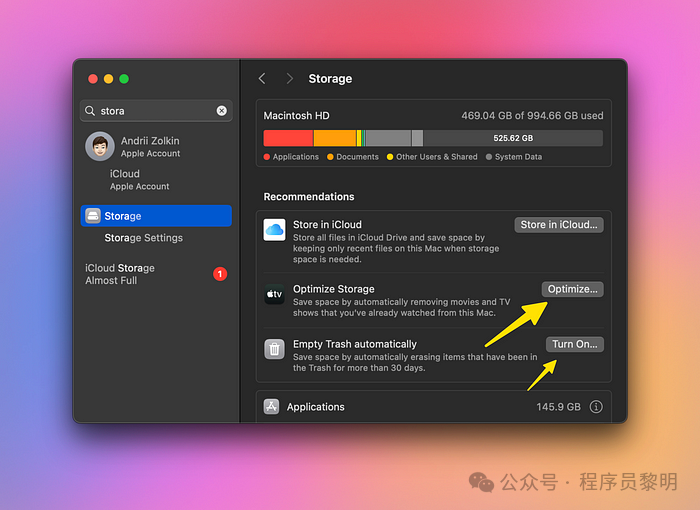Close the window with the red button
This screenshot has width=700, height=510.
coord(93,79)
